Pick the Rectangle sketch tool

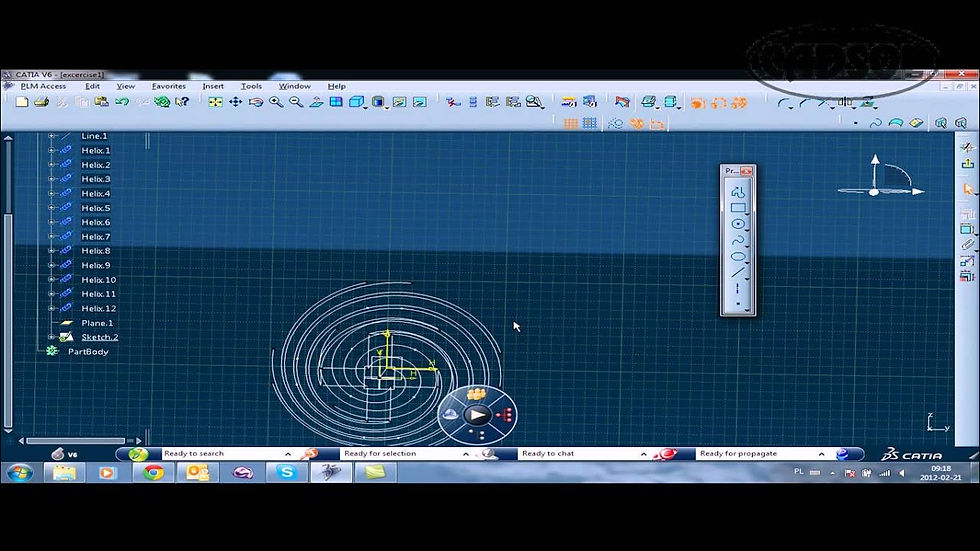click(738, 208)
